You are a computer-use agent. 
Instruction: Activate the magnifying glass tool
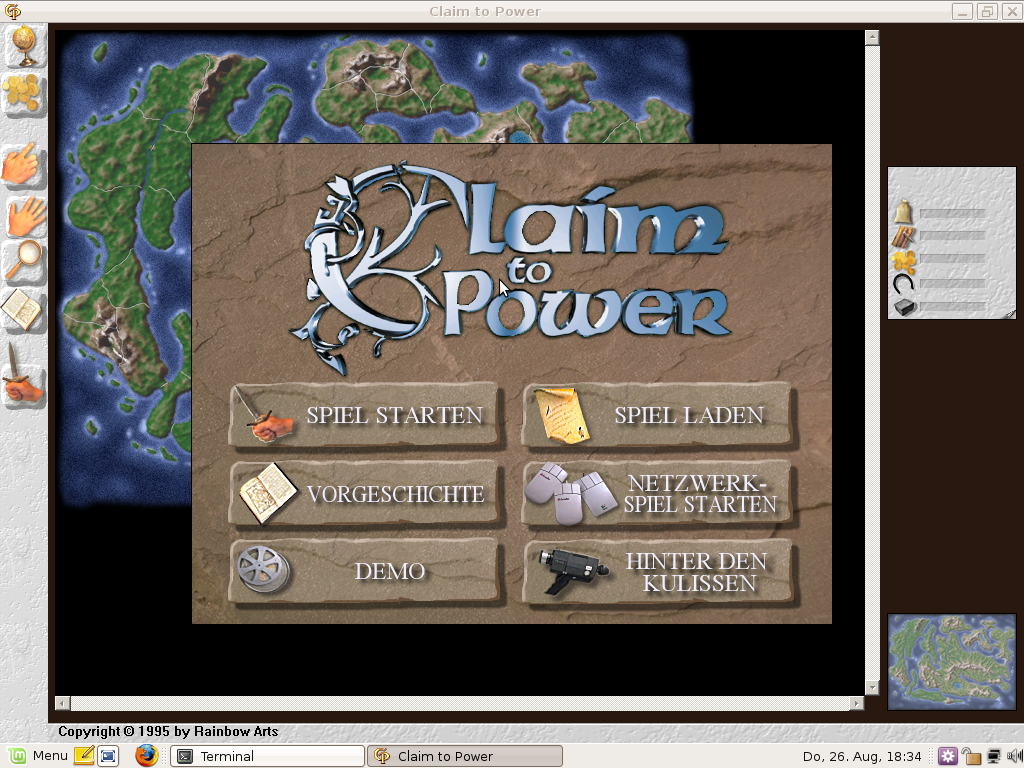pyautogui.click(x=23, y=260)
